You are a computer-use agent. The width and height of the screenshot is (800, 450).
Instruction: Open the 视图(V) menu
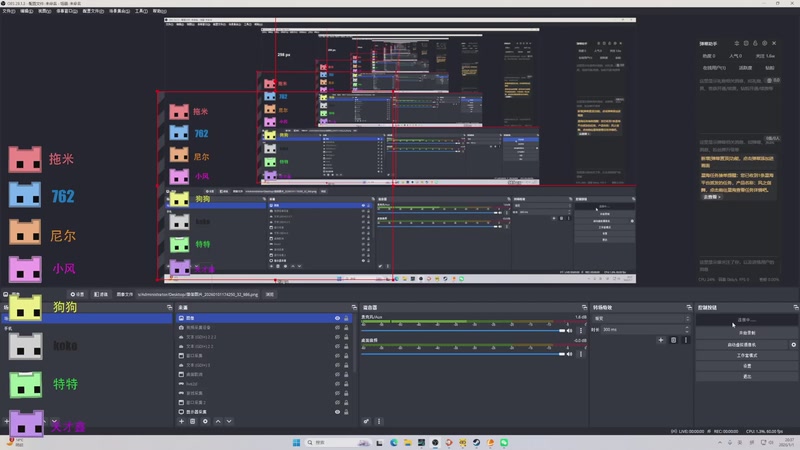coord(44,11)
